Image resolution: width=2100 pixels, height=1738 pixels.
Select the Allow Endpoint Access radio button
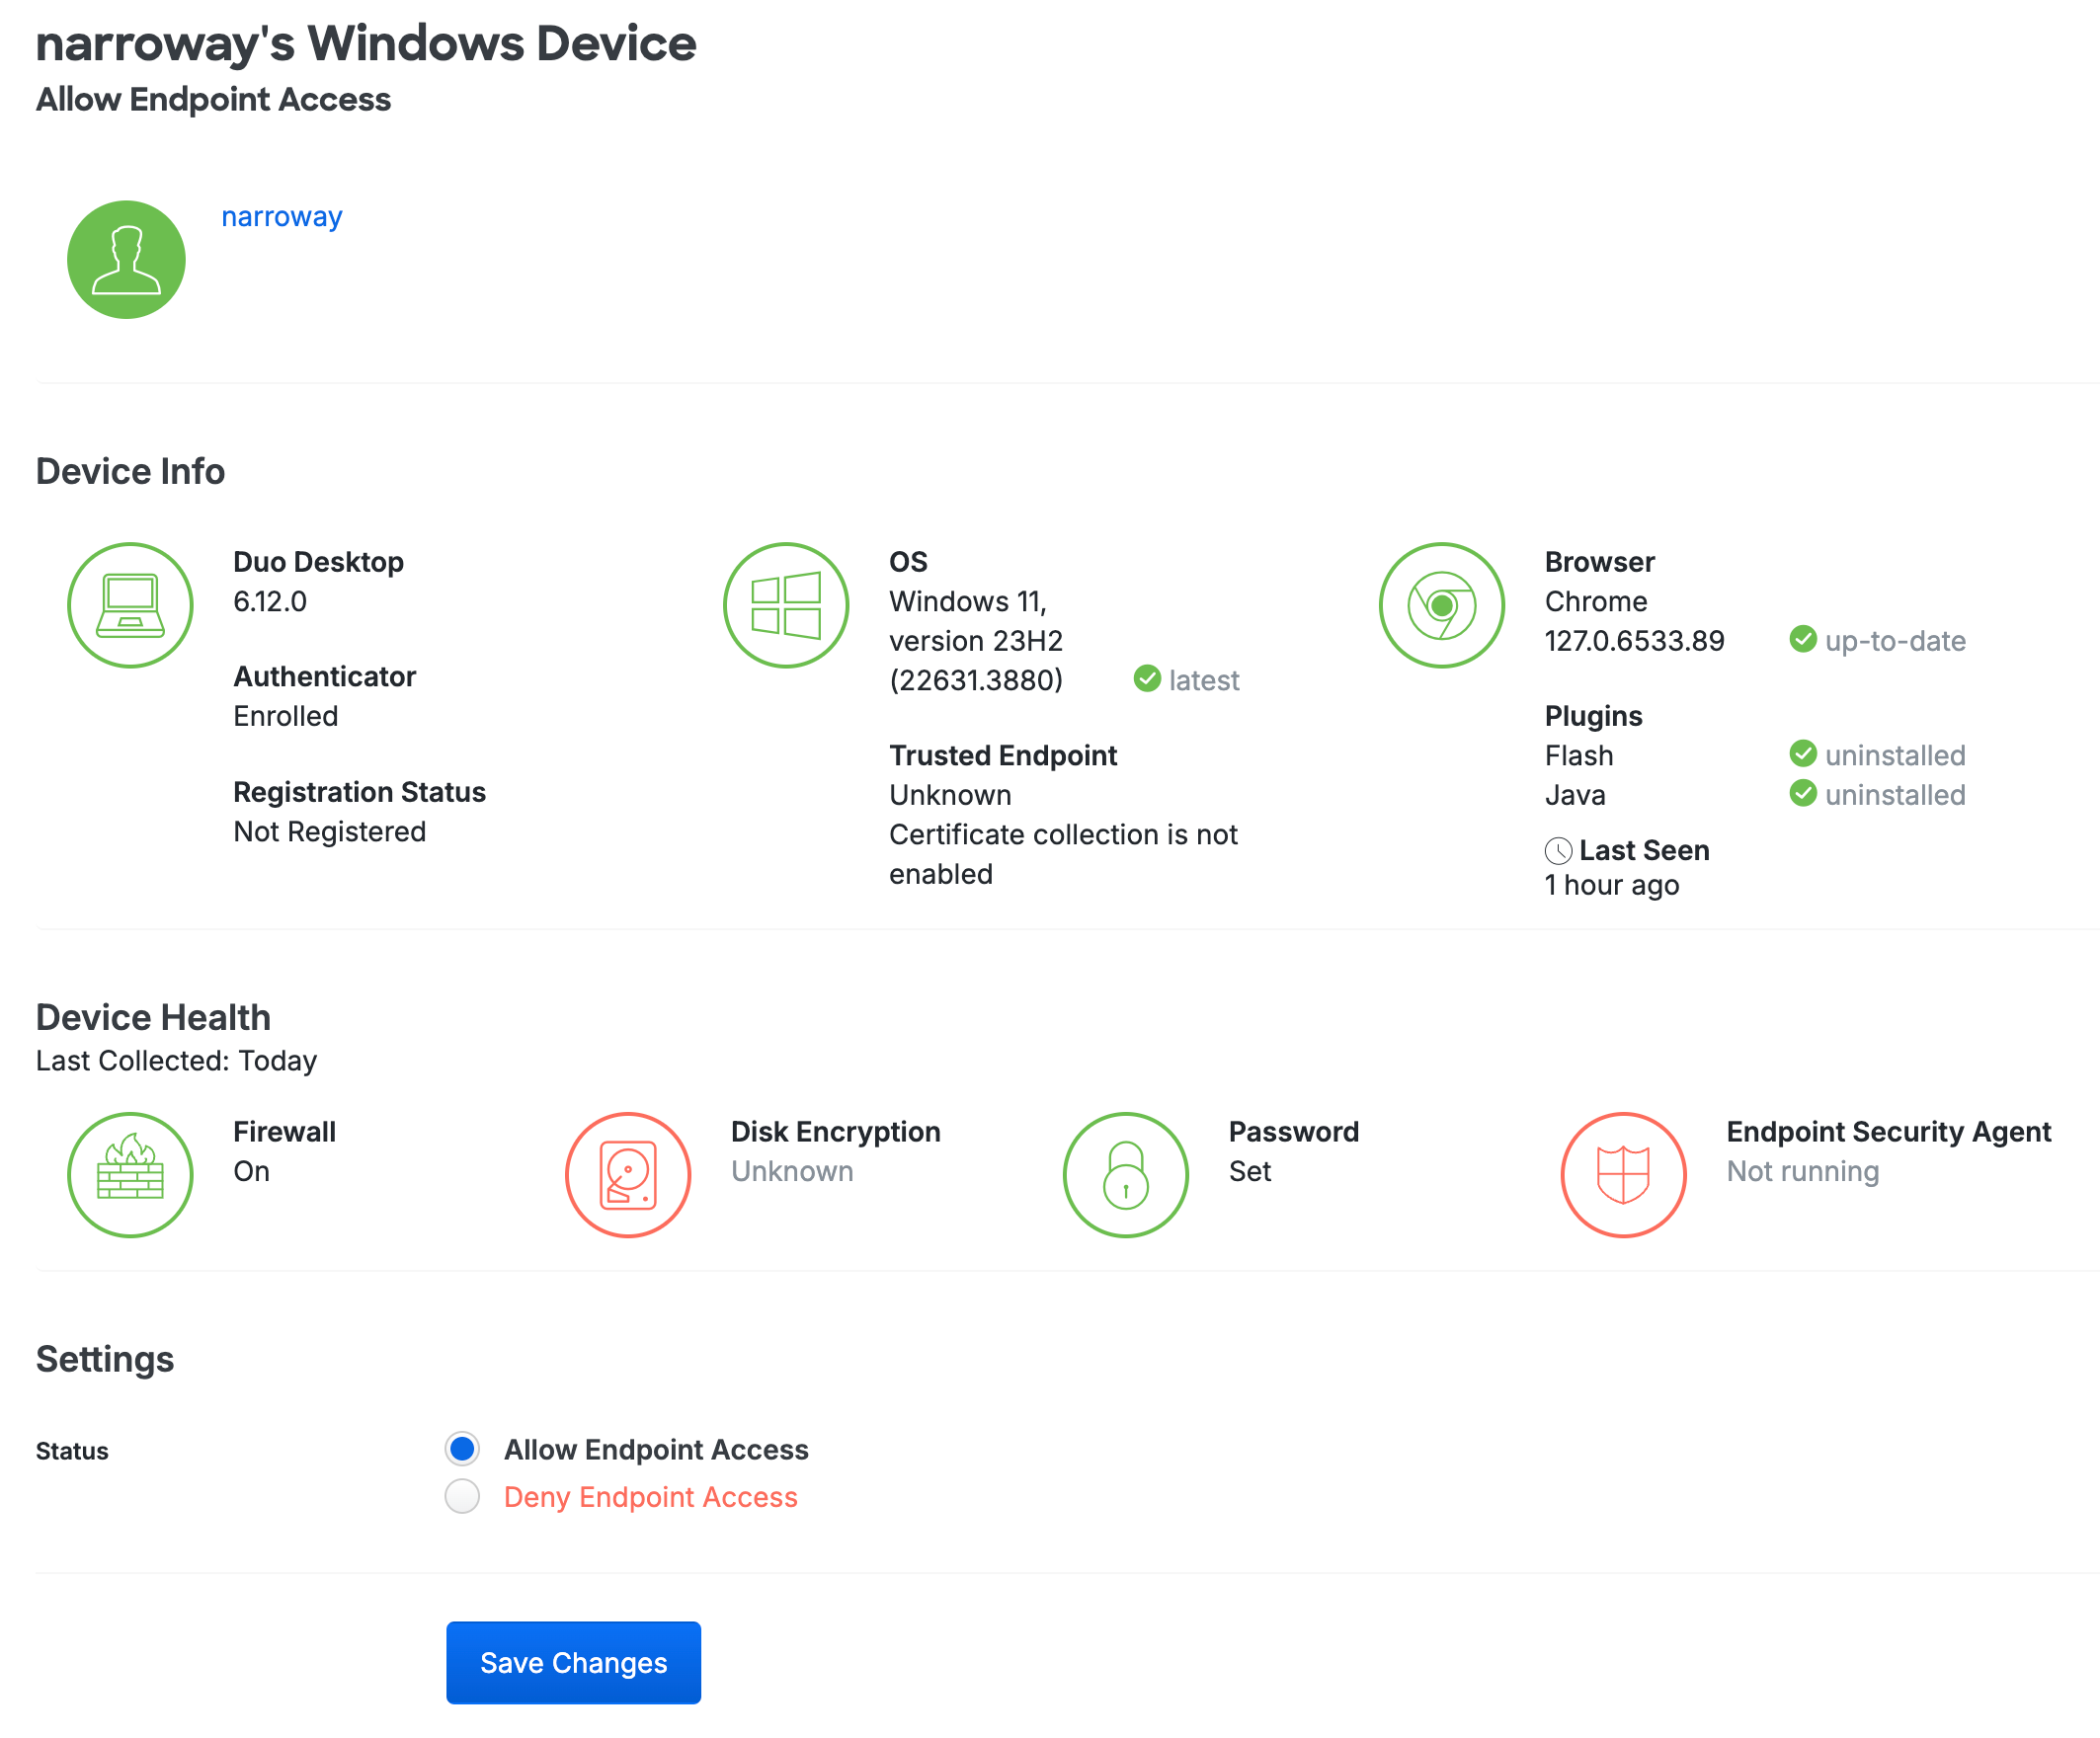[462, 1448]
